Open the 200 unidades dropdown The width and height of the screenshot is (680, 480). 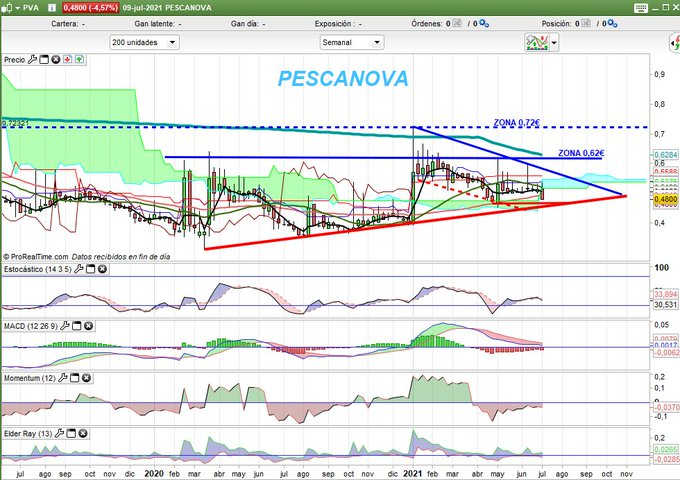[x=144, y=42]
